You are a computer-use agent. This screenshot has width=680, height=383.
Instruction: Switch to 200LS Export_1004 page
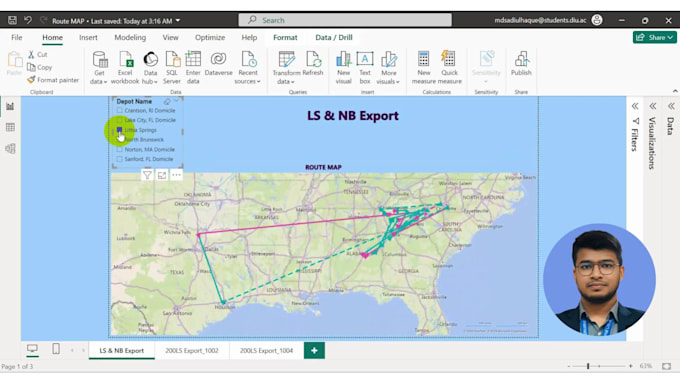click(x=266, y=350)
